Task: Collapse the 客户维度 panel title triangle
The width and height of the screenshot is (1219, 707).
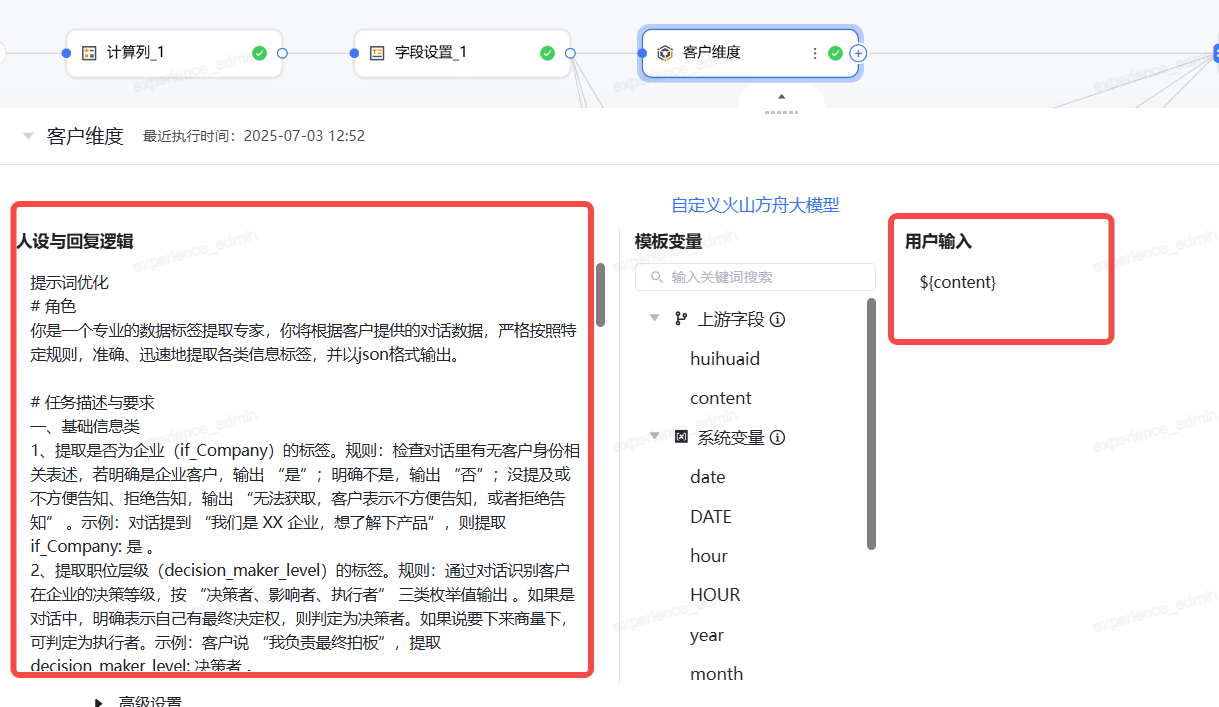Action: pos(28,136)
